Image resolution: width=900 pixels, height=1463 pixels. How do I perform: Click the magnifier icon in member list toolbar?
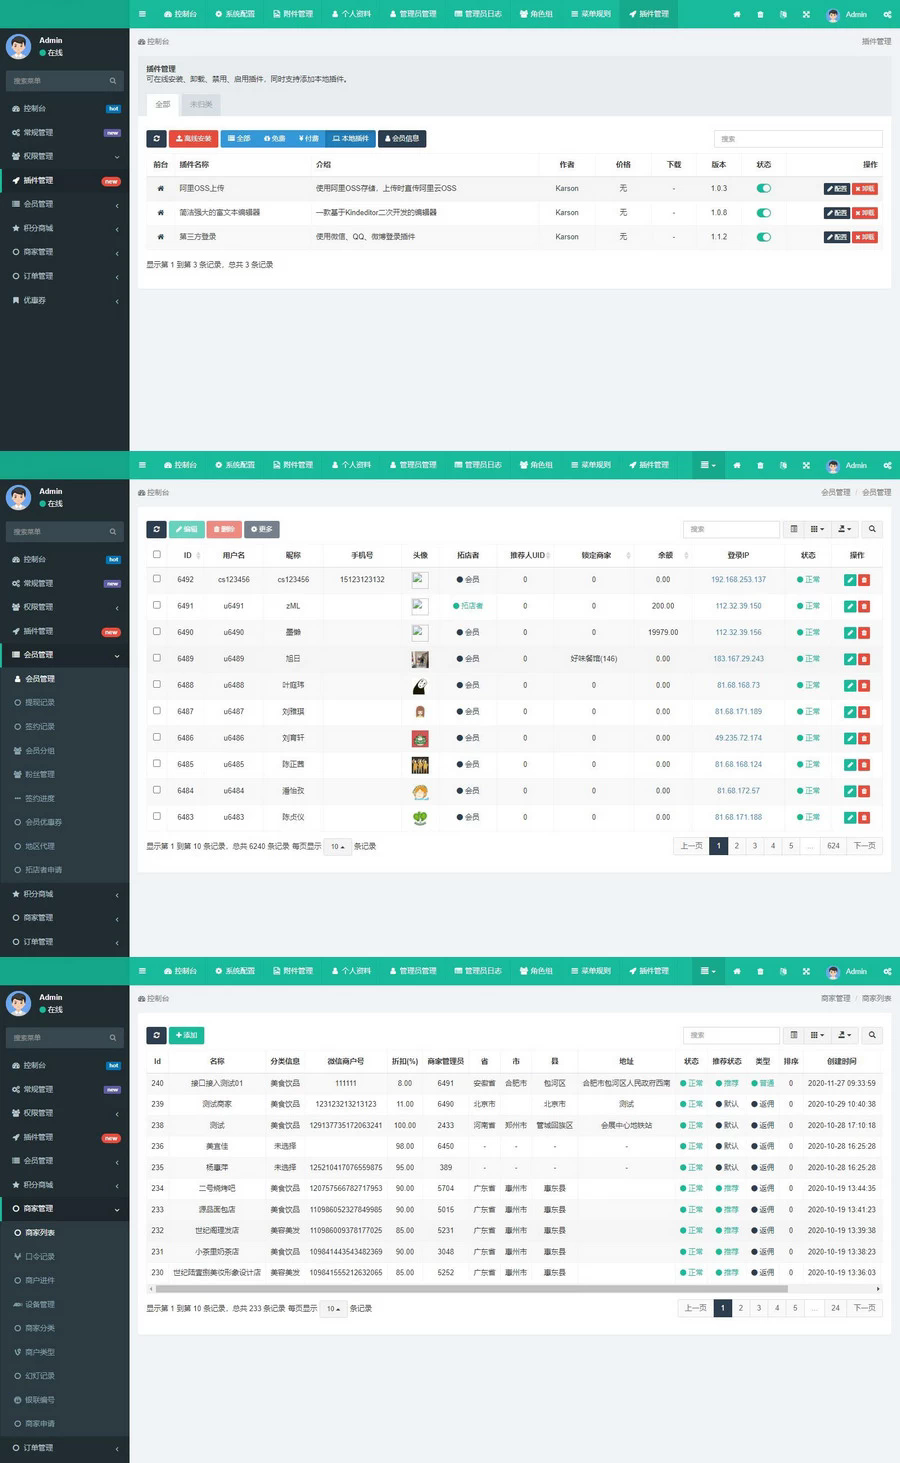click(x=872, y=529)
